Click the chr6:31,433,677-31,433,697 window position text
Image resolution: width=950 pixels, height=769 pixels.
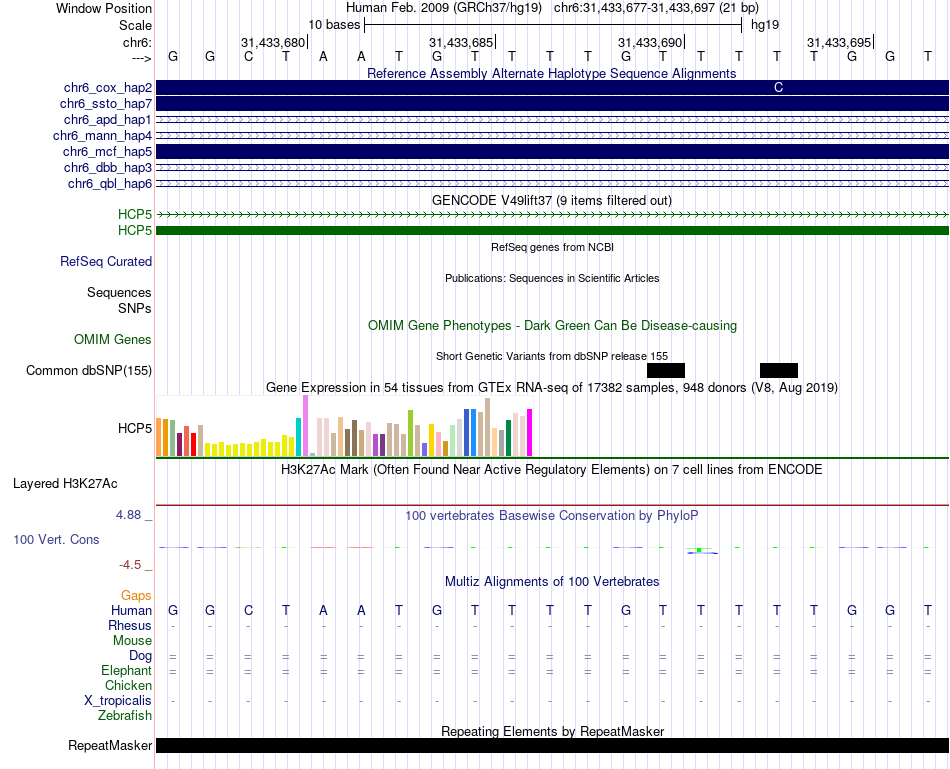coord(656,8)
